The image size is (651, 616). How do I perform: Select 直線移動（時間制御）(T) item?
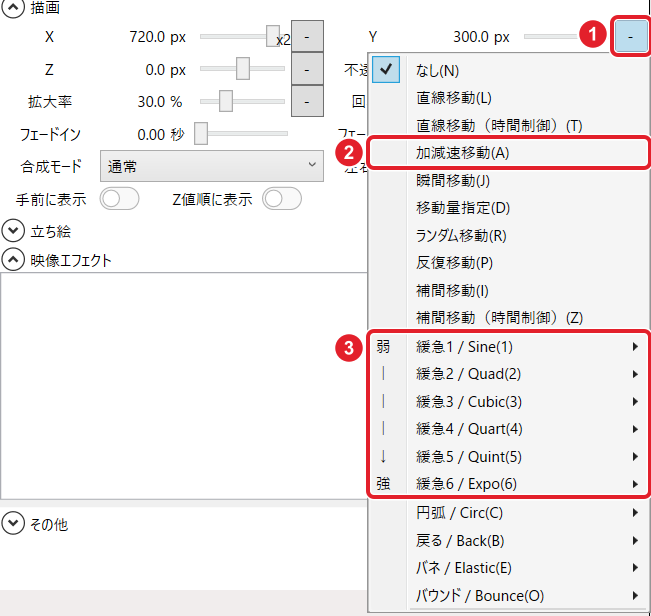pos(509,125)
